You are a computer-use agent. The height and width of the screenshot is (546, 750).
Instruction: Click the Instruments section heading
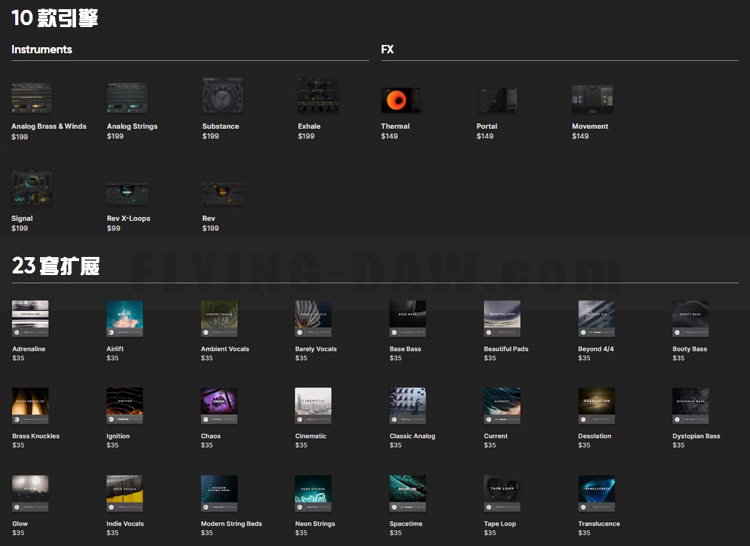tap(42, 49)
